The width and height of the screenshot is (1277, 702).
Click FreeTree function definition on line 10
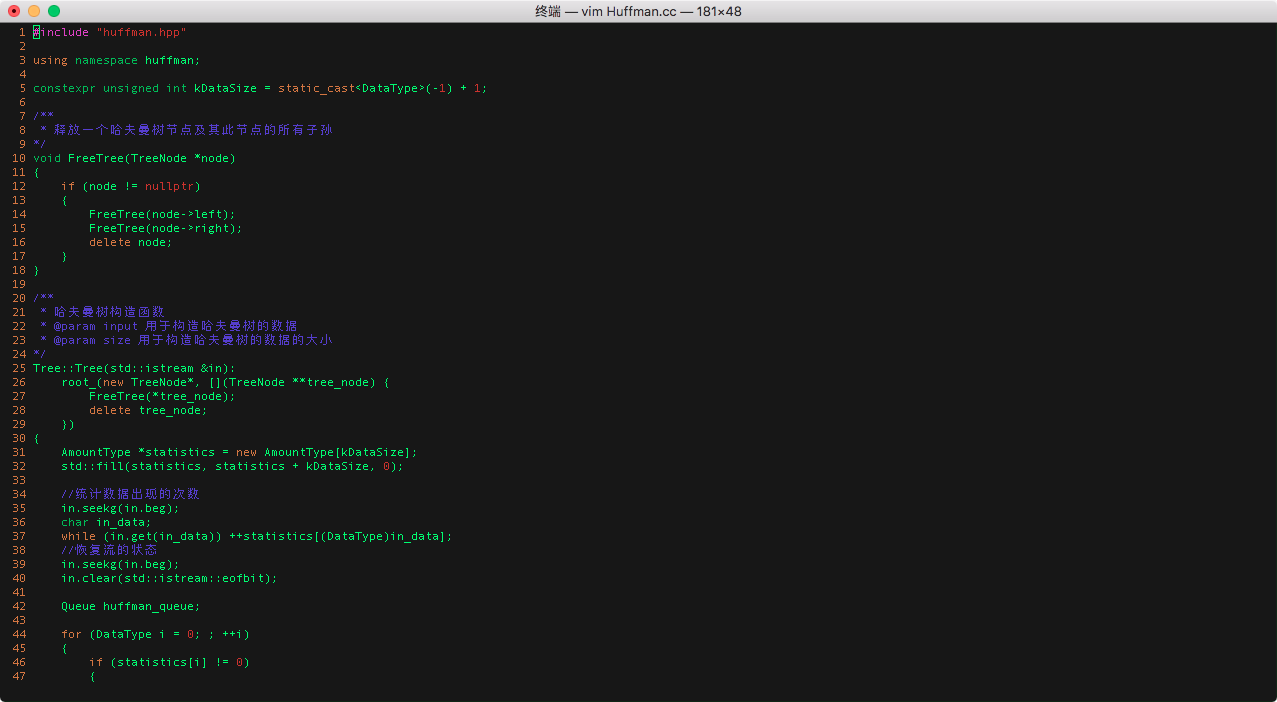95,158
